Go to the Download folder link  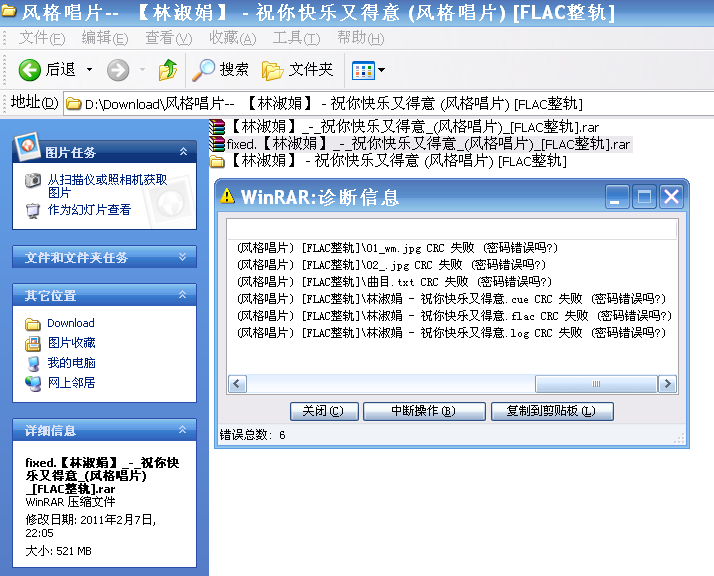point(71,323)
